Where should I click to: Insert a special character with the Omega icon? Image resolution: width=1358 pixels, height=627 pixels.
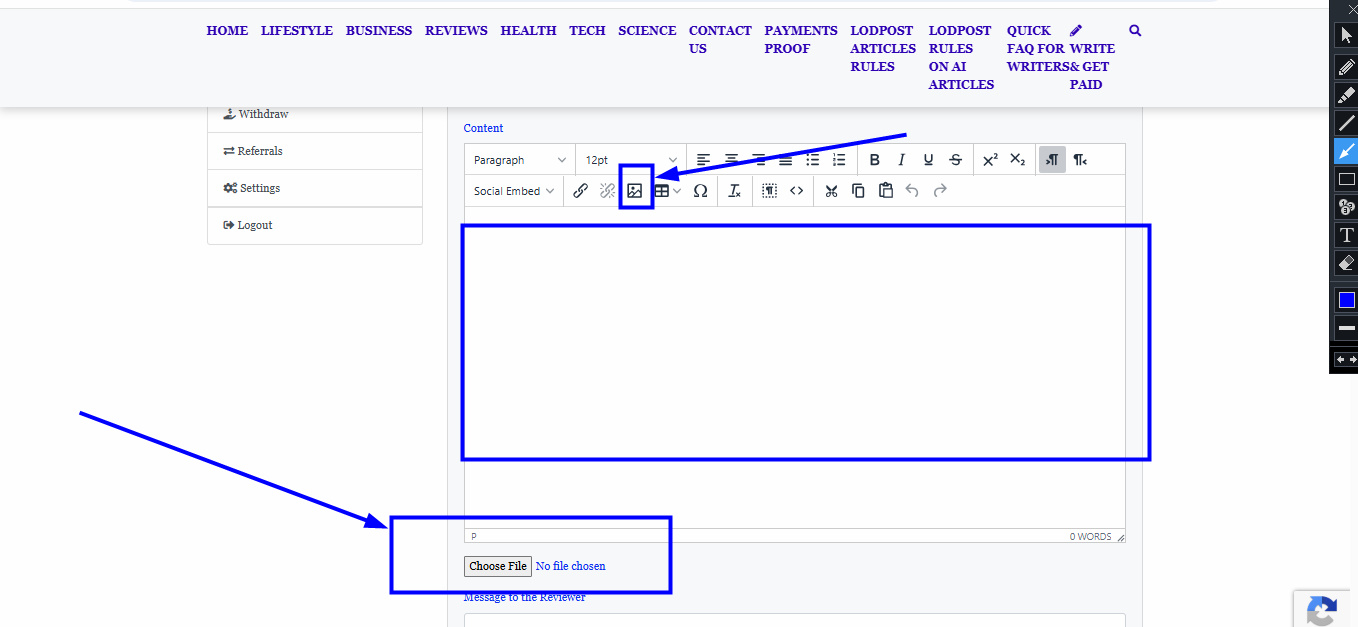click(x=700, y=191)
